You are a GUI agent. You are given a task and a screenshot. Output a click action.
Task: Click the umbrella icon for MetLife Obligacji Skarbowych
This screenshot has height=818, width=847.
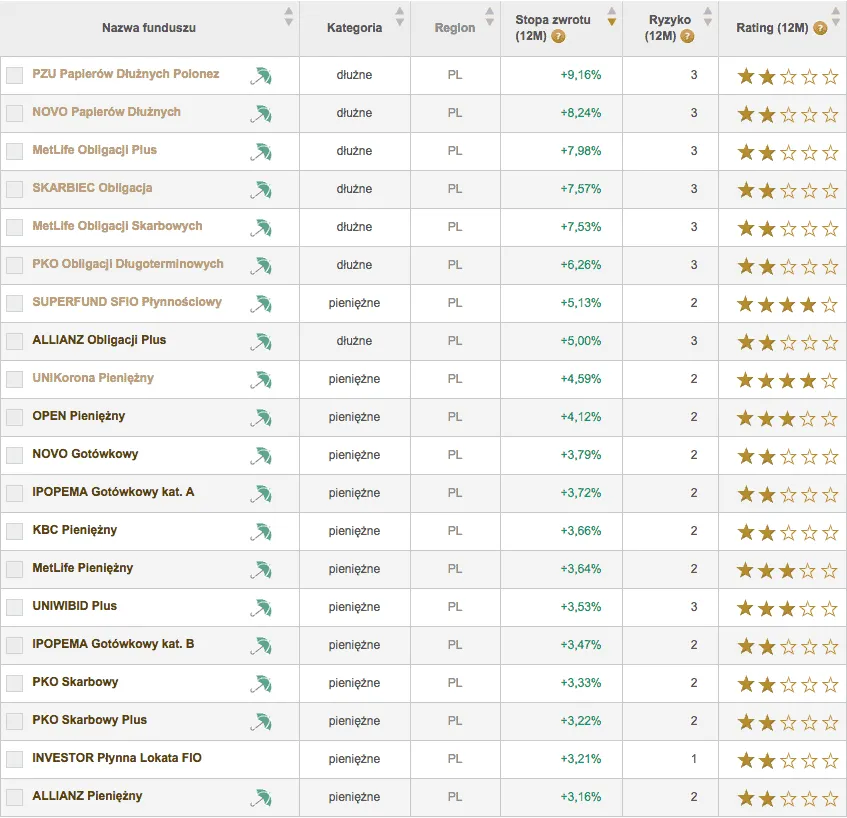click(x=261, y=228)
